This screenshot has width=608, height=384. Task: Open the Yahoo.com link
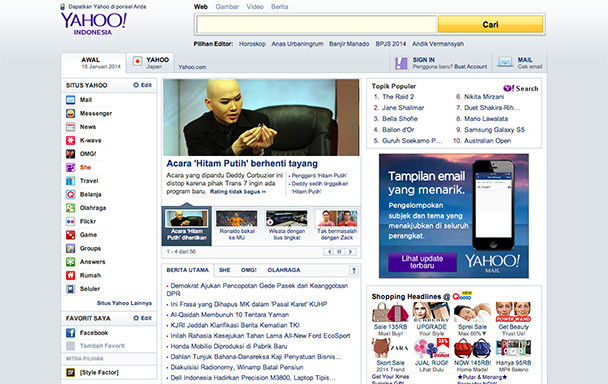[x=192, y=67]
